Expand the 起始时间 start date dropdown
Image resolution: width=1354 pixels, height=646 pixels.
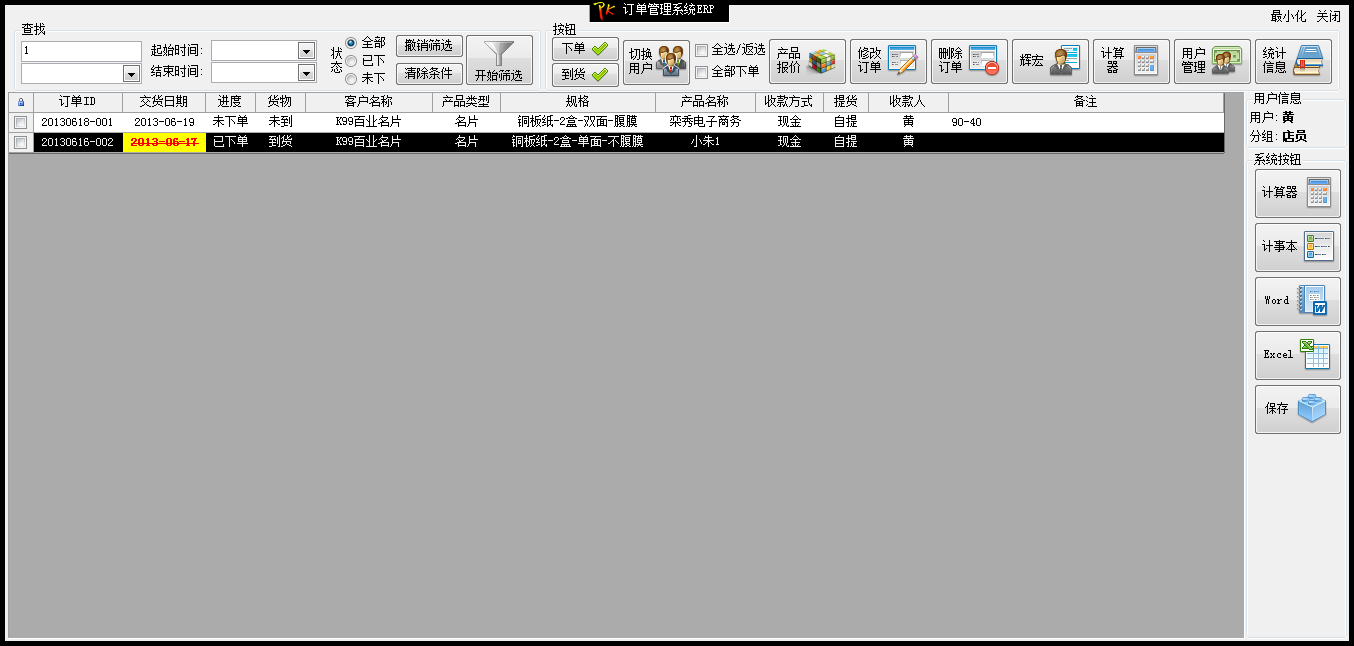[x=306, y=51]
